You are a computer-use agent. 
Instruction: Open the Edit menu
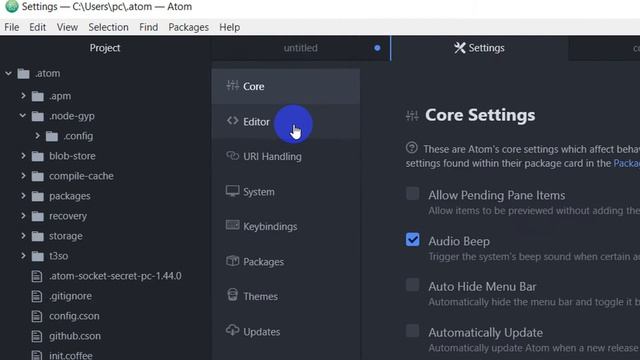coord(38,27)
